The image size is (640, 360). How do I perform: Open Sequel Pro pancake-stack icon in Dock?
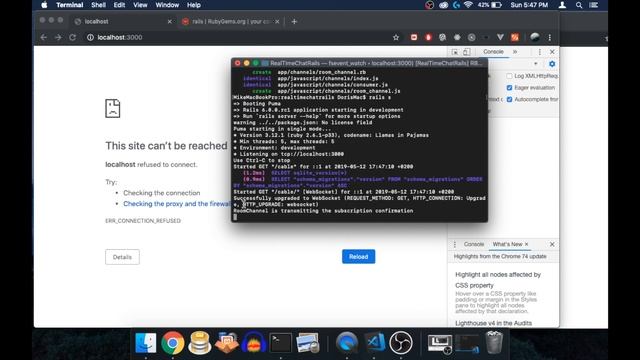200,342
